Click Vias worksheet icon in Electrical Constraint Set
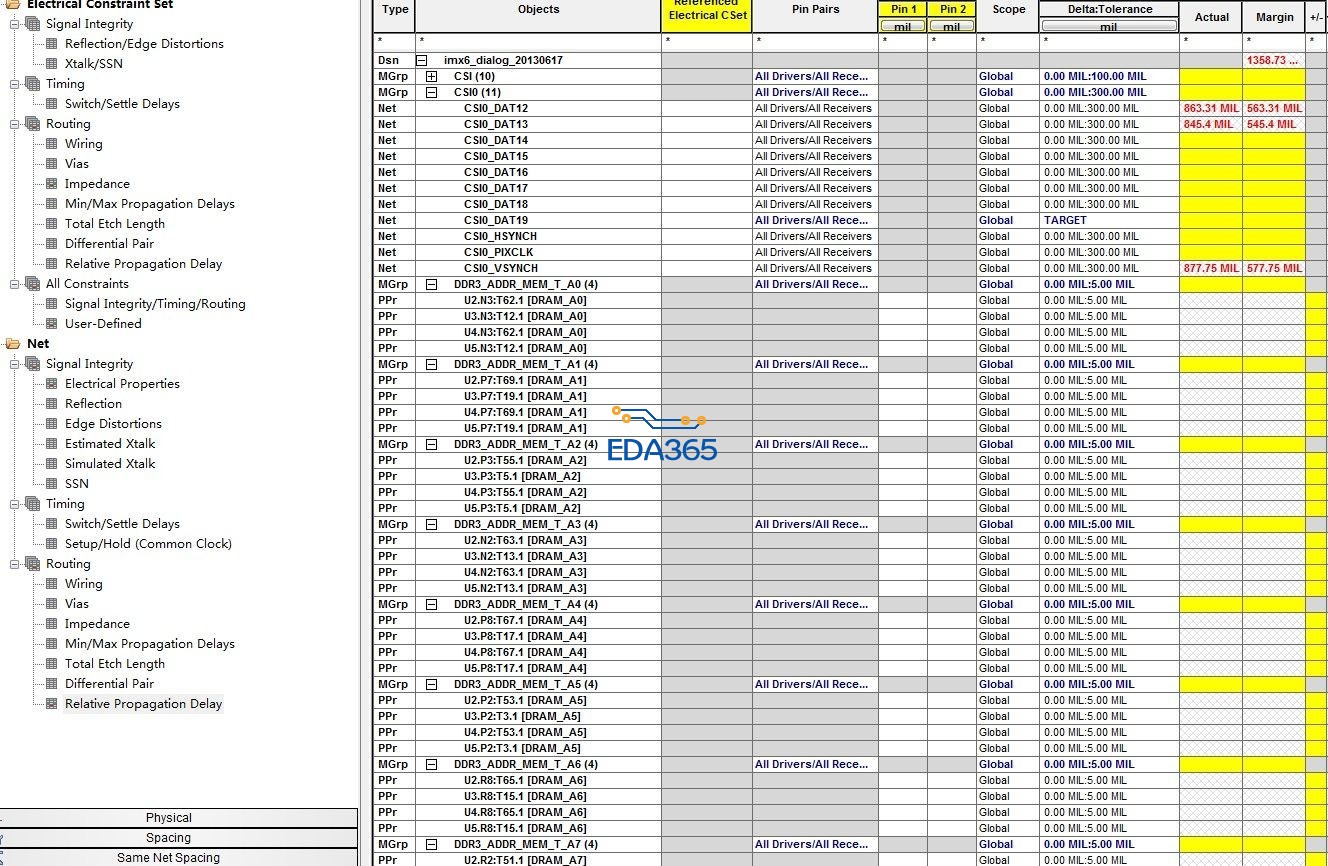This screenshot has width=1328, height=866. [x=52, y=164]
